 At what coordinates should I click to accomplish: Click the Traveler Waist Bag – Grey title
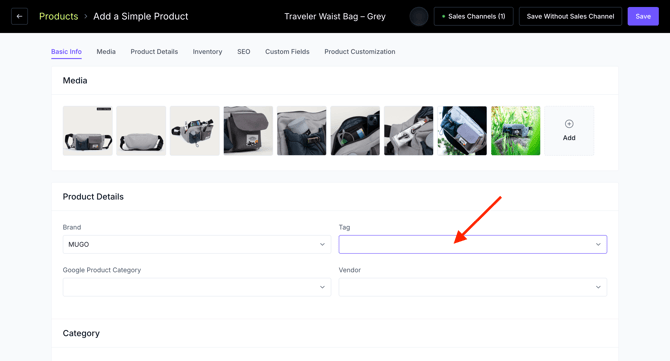click(335, 16)
